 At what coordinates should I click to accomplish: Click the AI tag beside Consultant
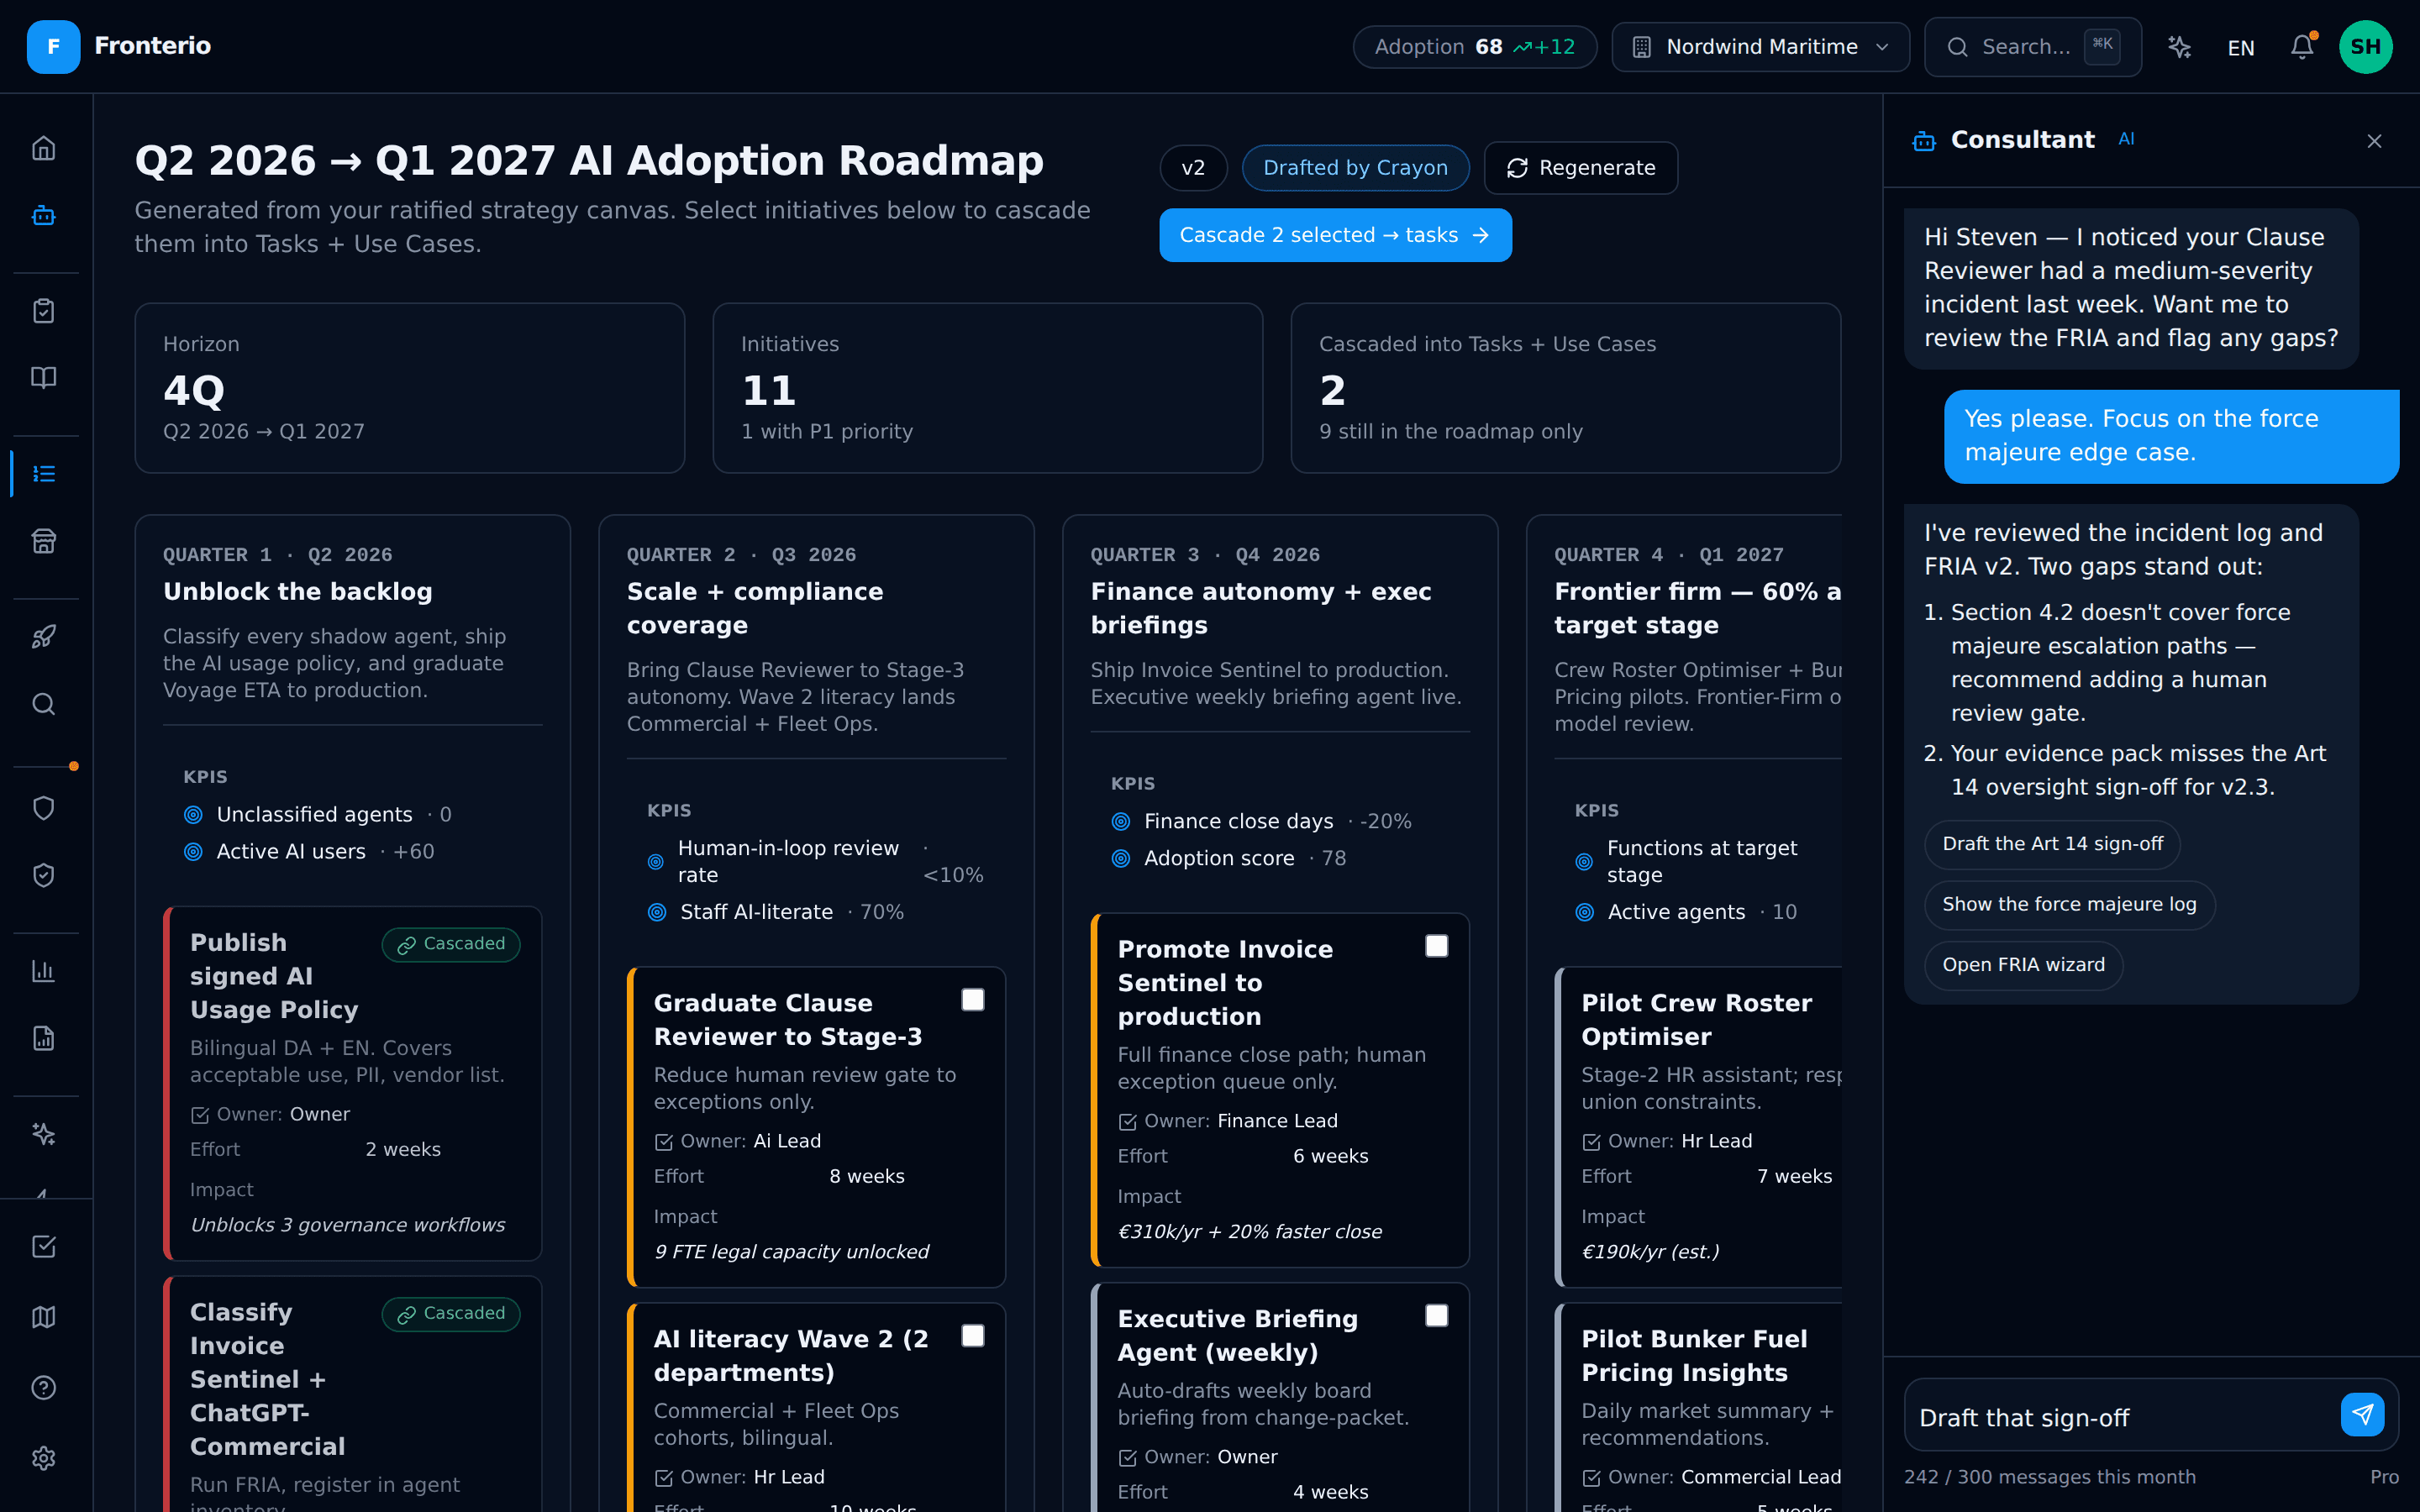[x=2126, y=139]
